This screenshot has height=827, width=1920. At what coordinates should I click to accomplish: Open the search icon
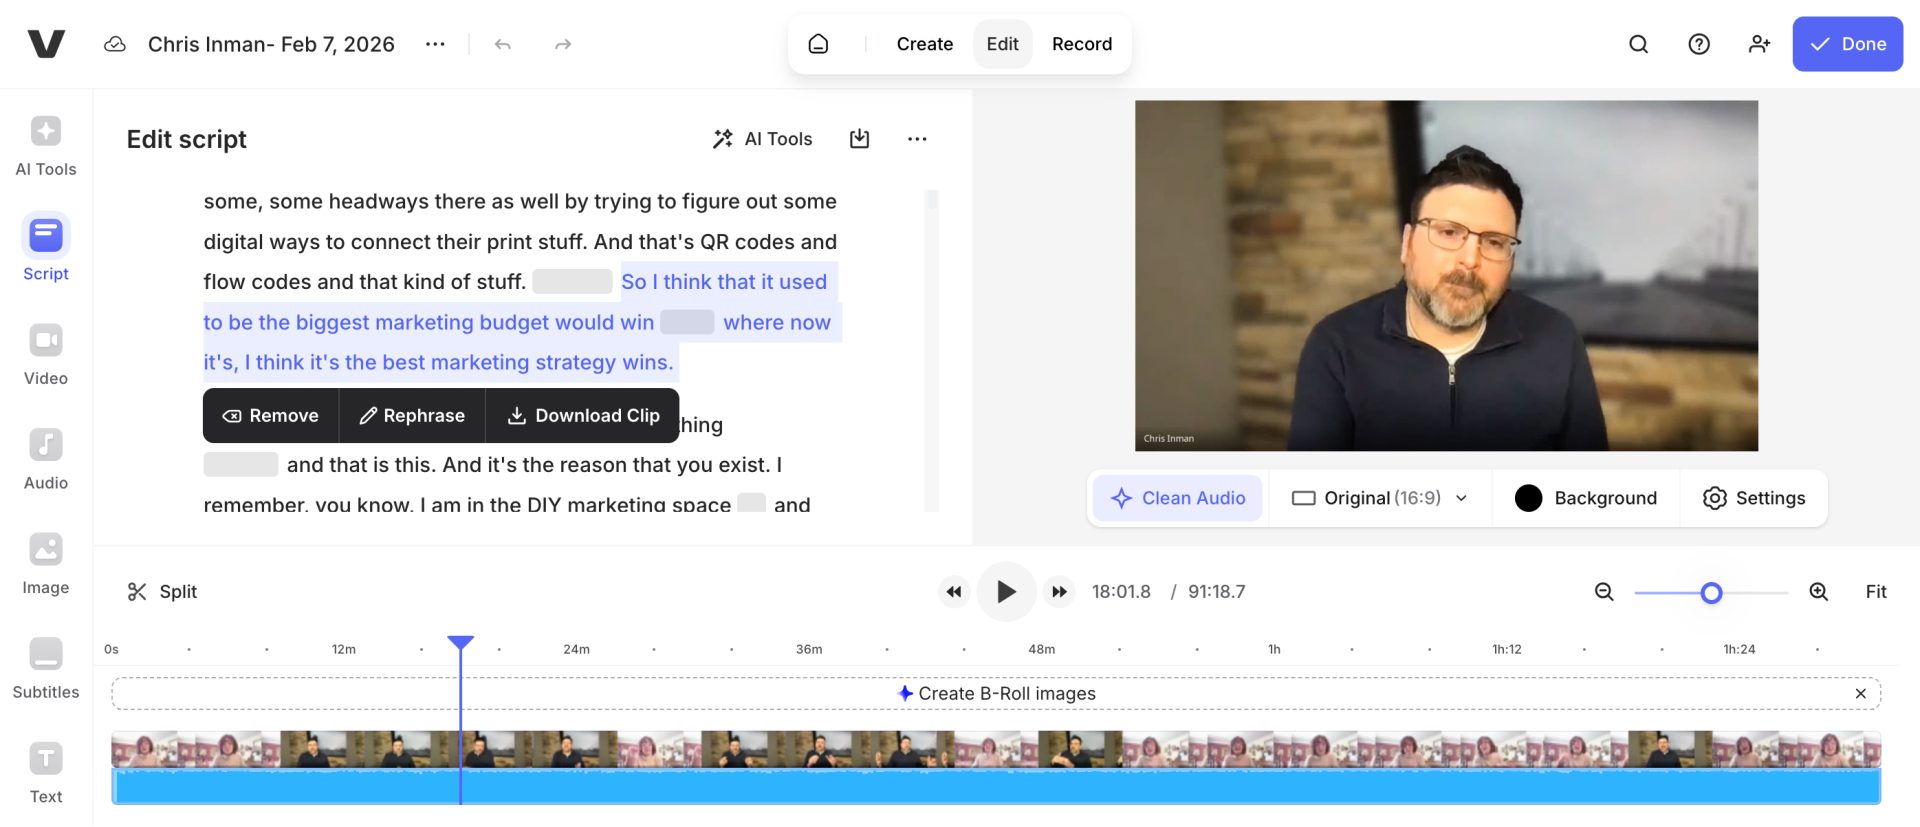1638,44
